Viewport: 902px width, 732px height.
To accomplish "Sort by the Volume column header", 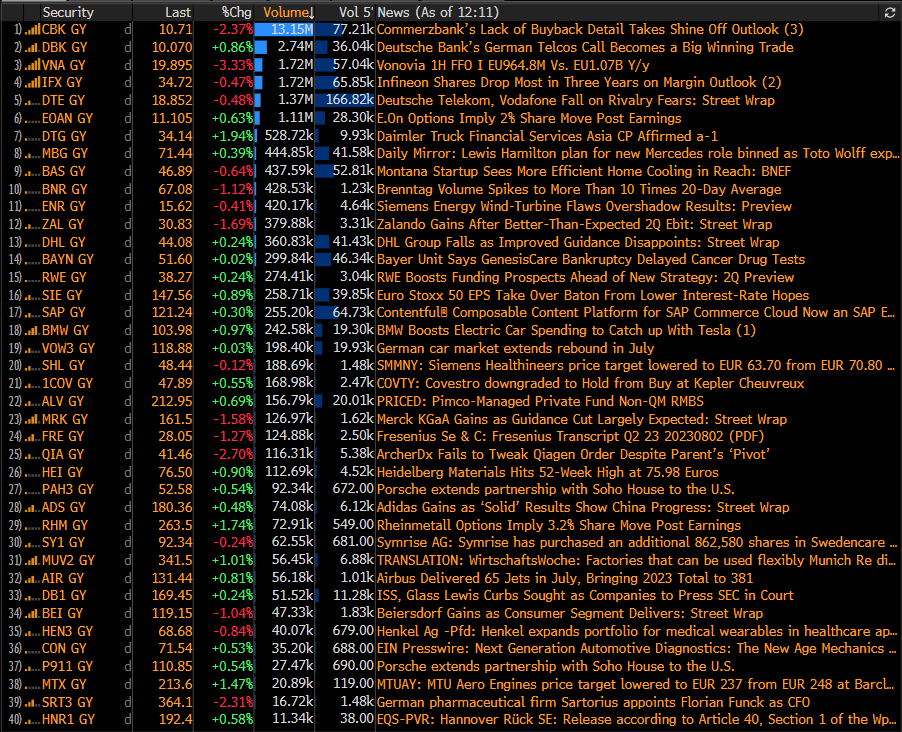I will point(288,12).
